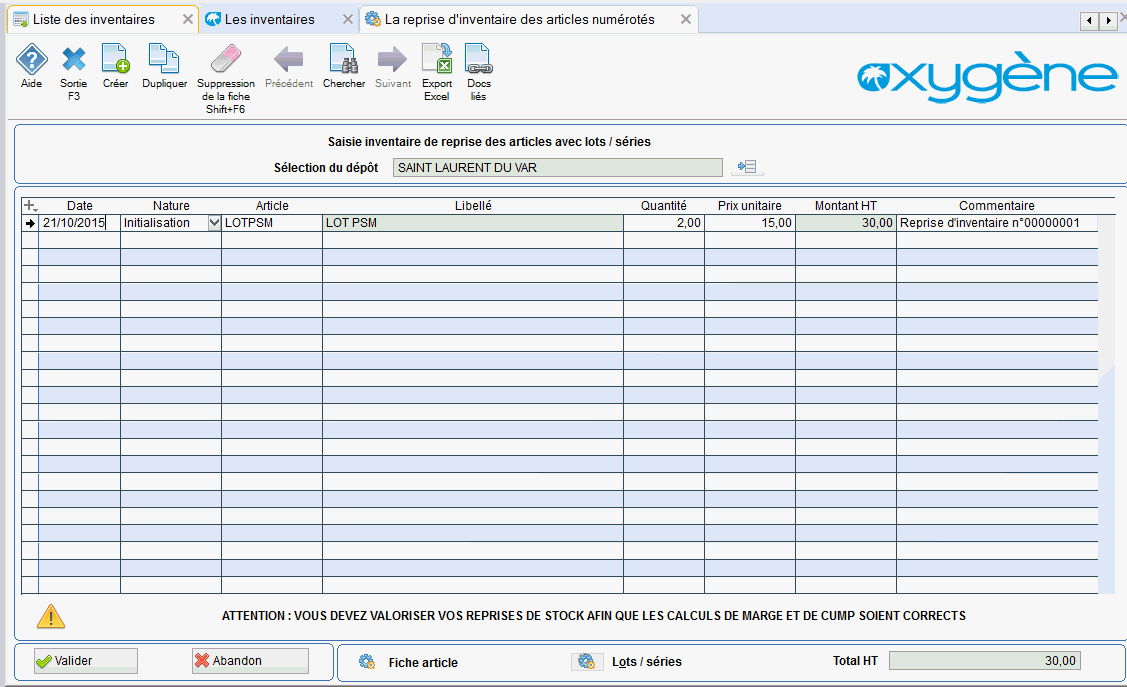1127x687 pixels.
Task: Close the Liste des inventaires tab
Action: pyautogui.click(x=188, y=19)
